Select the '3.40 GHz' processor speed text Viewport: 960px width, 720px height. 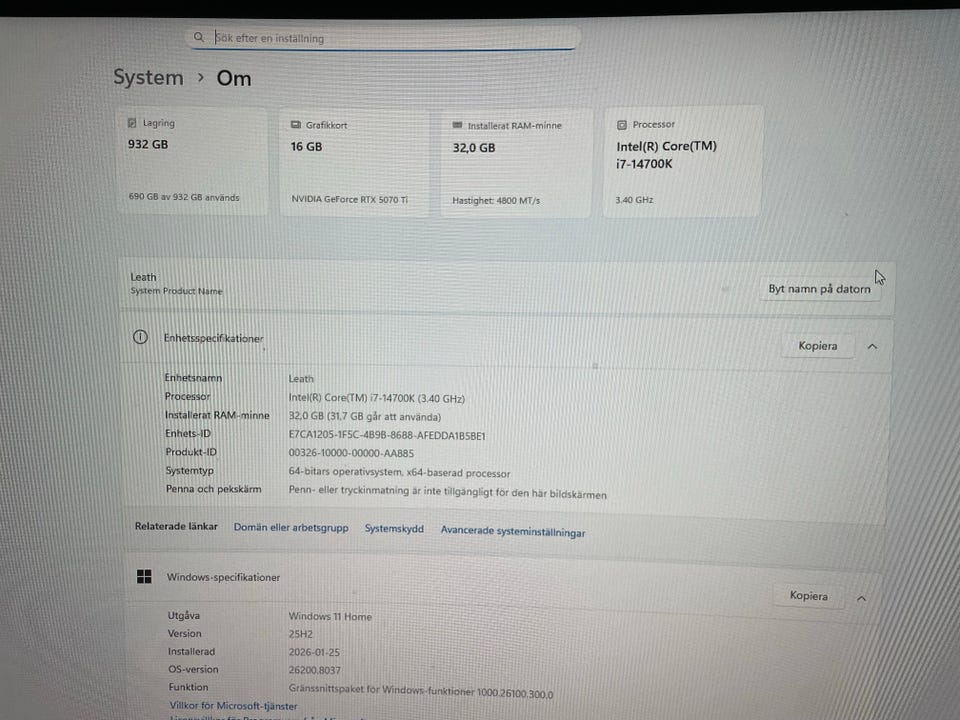click(634, 200)
